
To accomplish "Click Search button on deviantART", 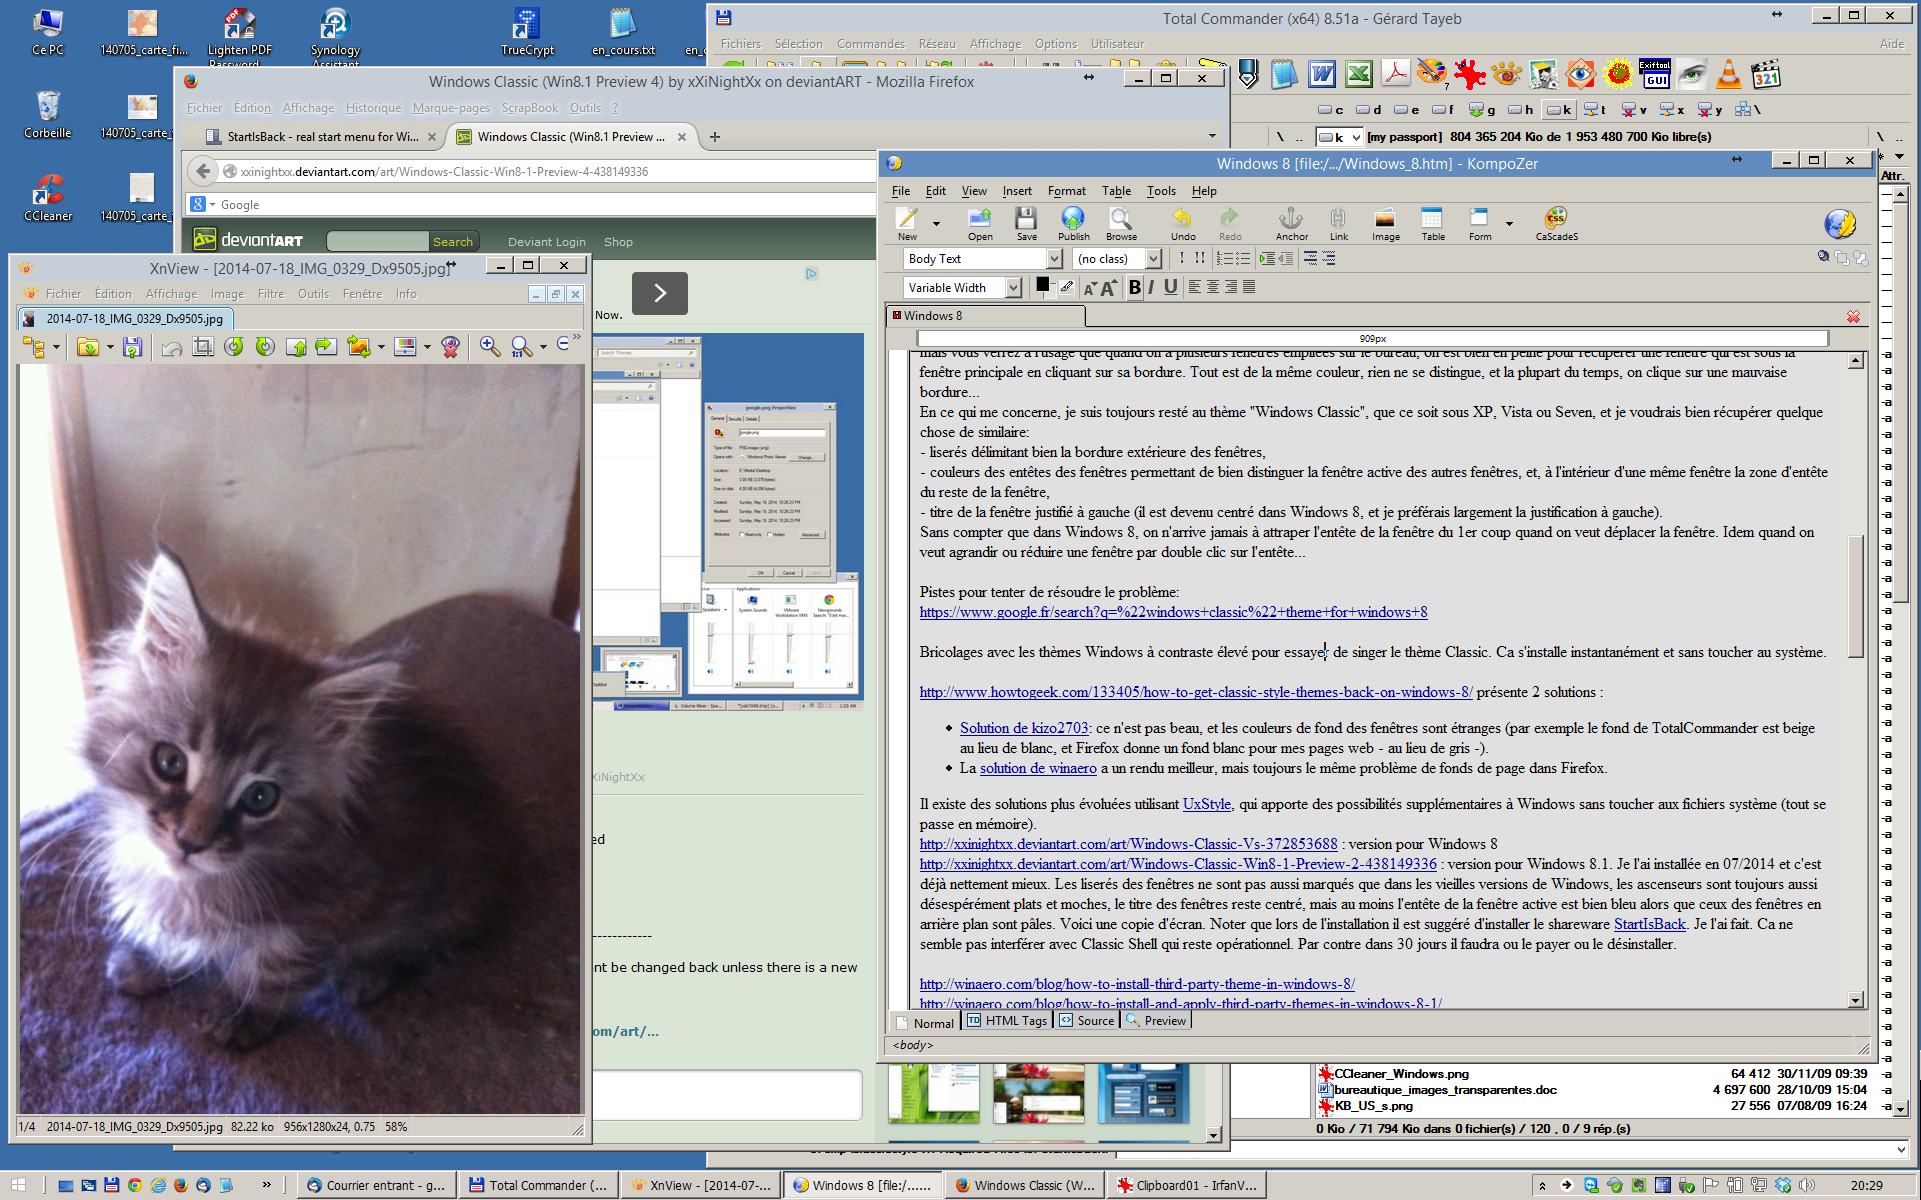I will click(x=453, y=241).
